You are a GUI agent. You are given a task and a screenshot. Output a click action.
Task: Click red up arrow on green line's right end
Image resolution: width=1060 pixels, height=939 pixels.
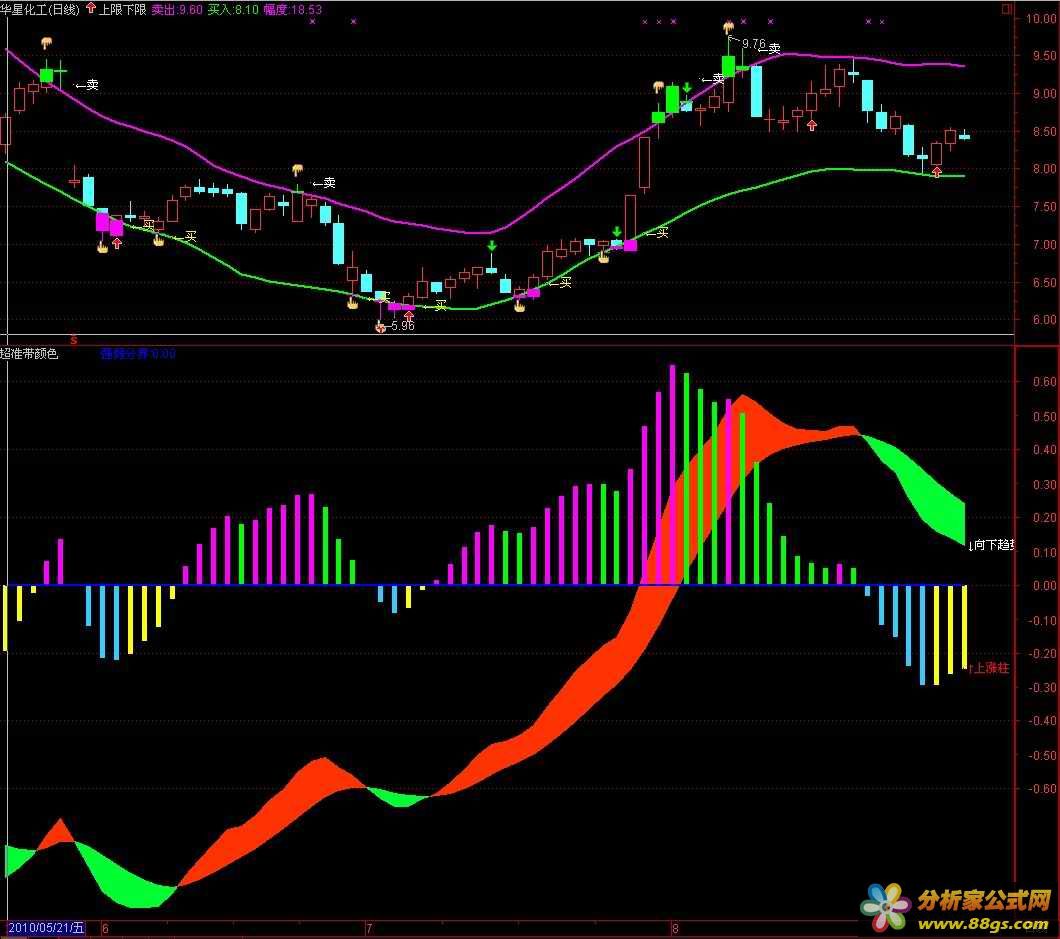click(x=936, y=172)
